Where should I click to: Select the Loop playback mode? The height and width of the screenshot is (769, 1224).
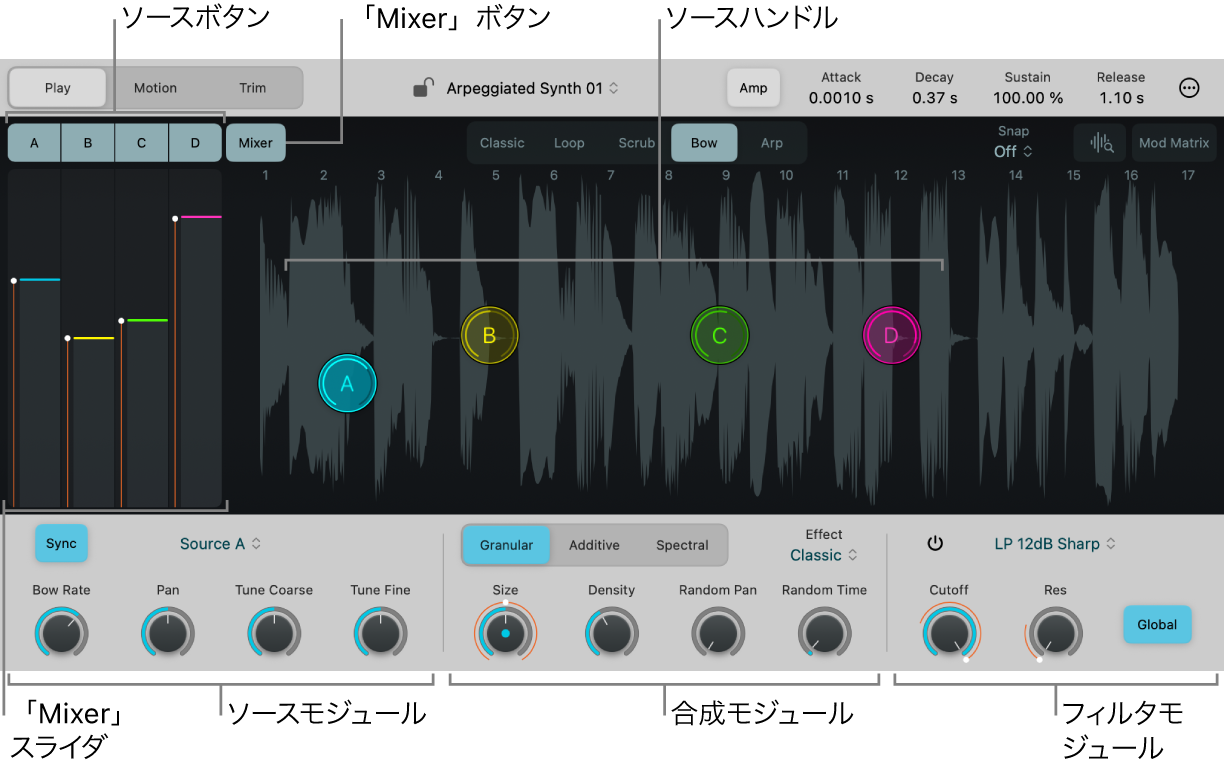(x=569, y=143)
